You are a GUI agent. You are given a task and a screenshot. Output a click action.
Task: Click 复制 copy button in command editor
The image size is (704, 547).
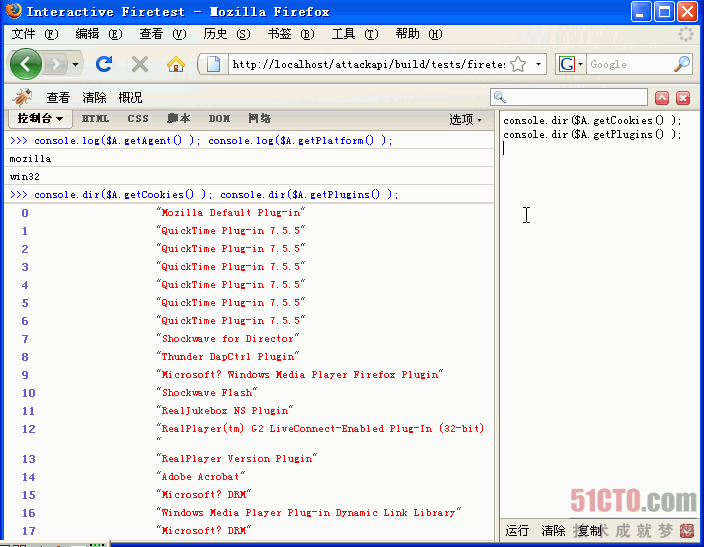[588, 531]
